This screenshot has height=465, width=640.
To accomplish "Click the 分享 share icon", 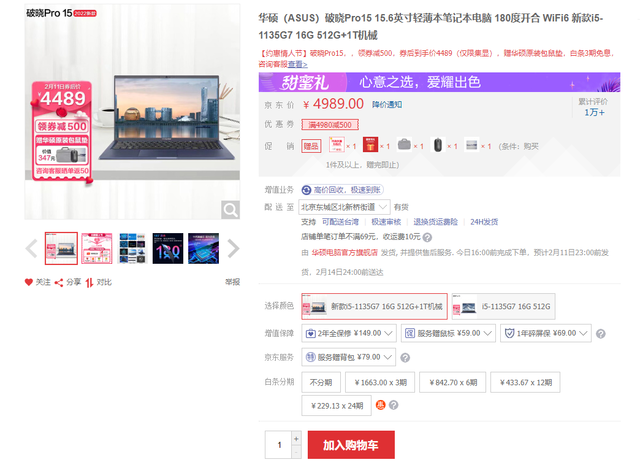I will pyautogui.click(x=59, y=283).
